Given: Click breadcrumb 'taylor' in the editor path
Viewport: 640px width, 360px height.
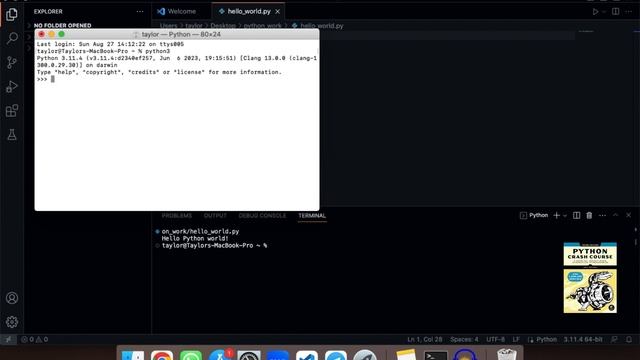Looking at the screenshot, I should (x=194, y=26).
